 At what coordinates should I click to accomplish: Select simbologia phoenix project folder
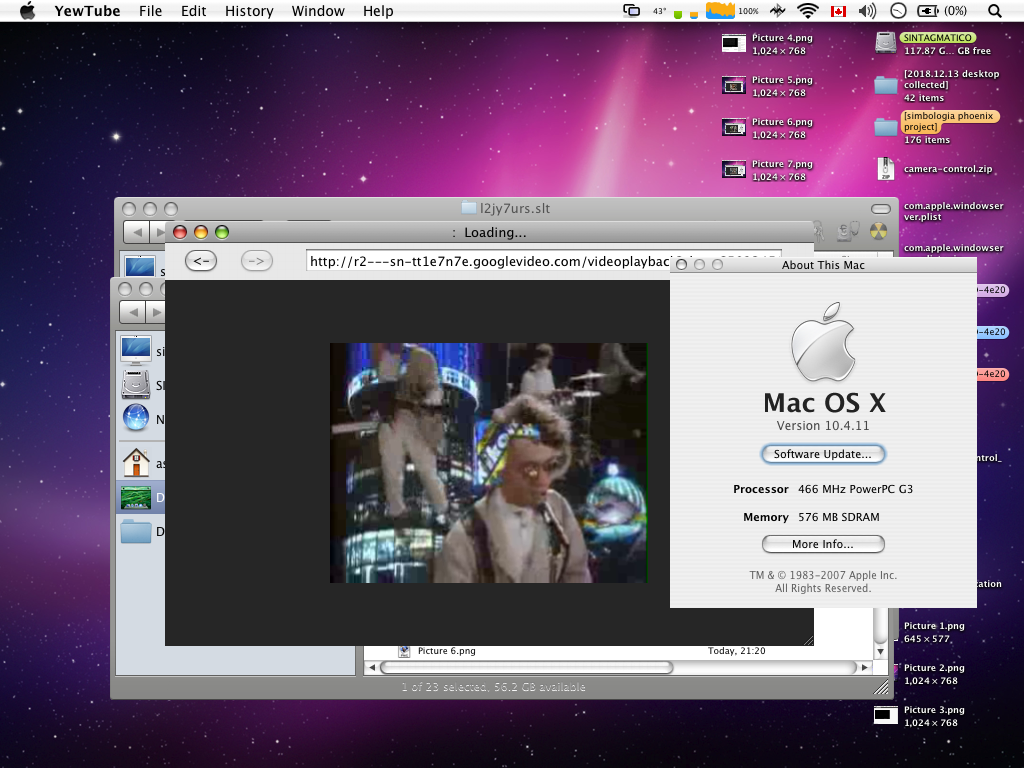886,127
